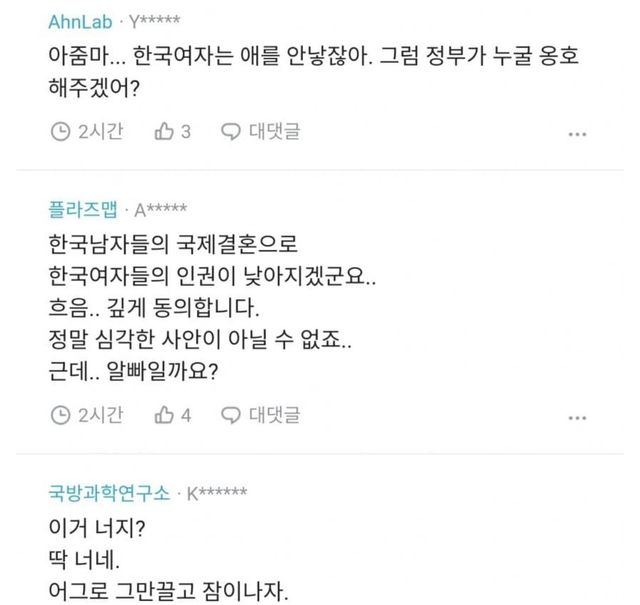Click the like count 4
Image resolution: width=640 pixels, height=605 pixels.
(185, 414)
